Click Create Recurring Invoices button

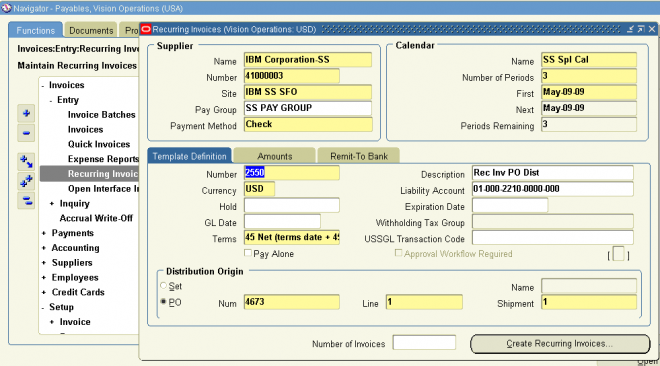[x=560, y=344]
